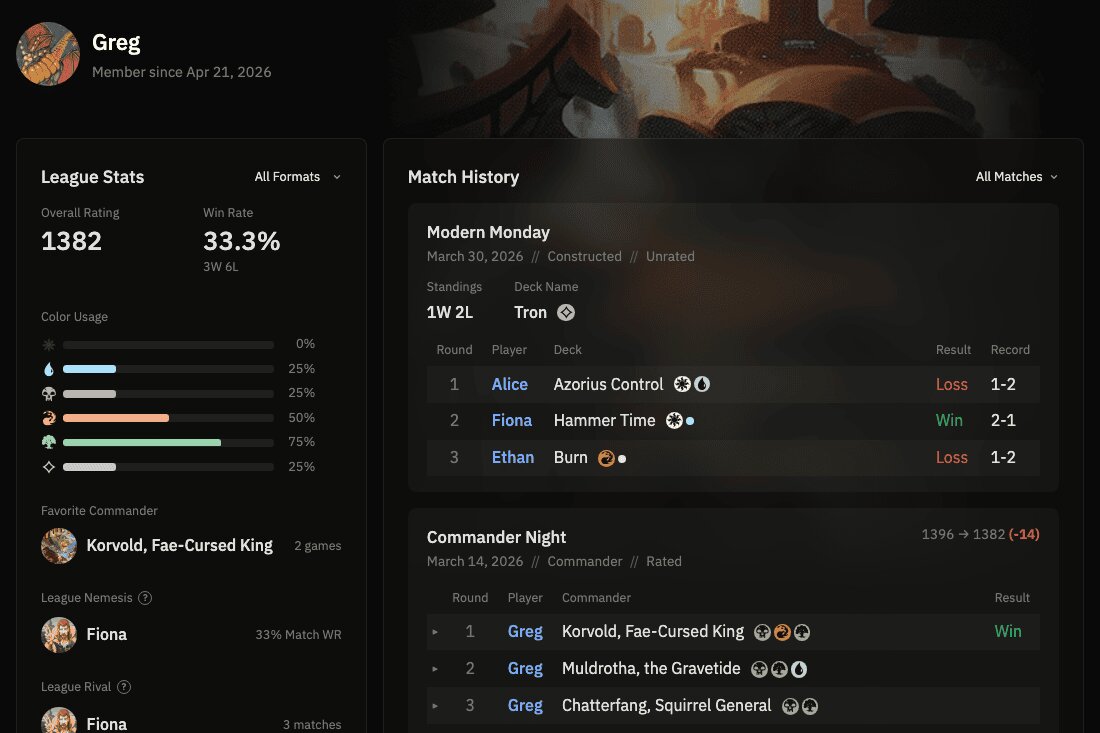Click green mana icon beside Chatterfang

pos(810,706)
